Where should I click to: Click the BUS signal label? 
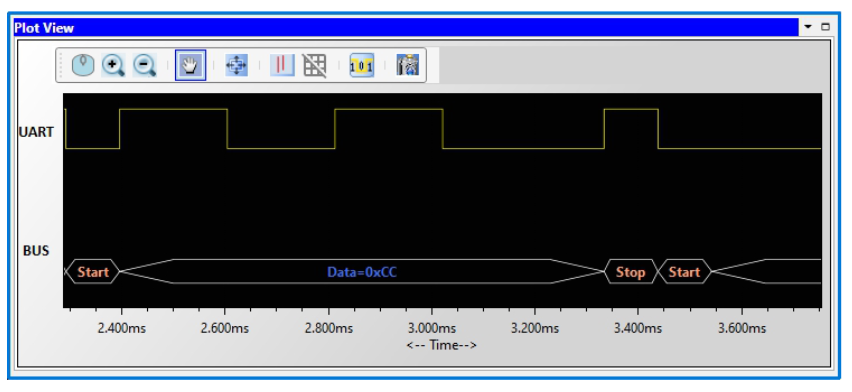pos(36,251)
